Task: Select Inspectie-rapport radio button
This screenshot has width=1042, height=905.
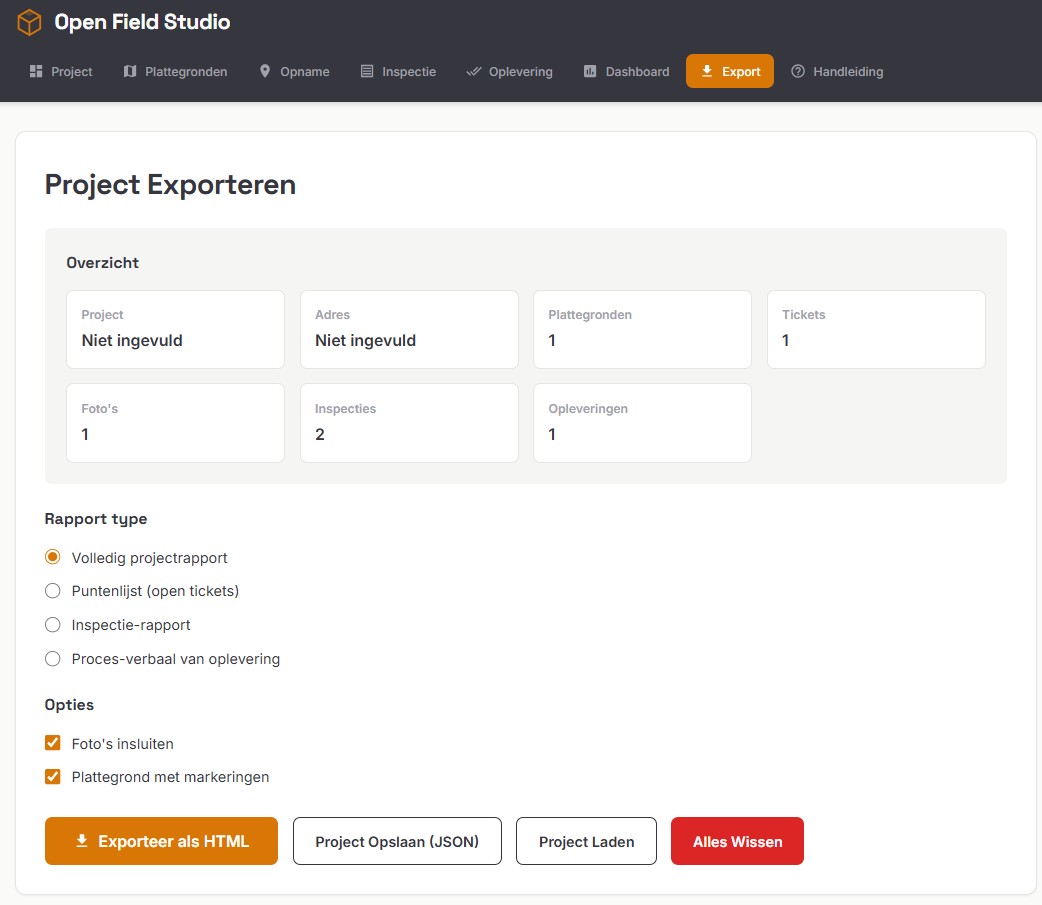Action: pos(53,625)
